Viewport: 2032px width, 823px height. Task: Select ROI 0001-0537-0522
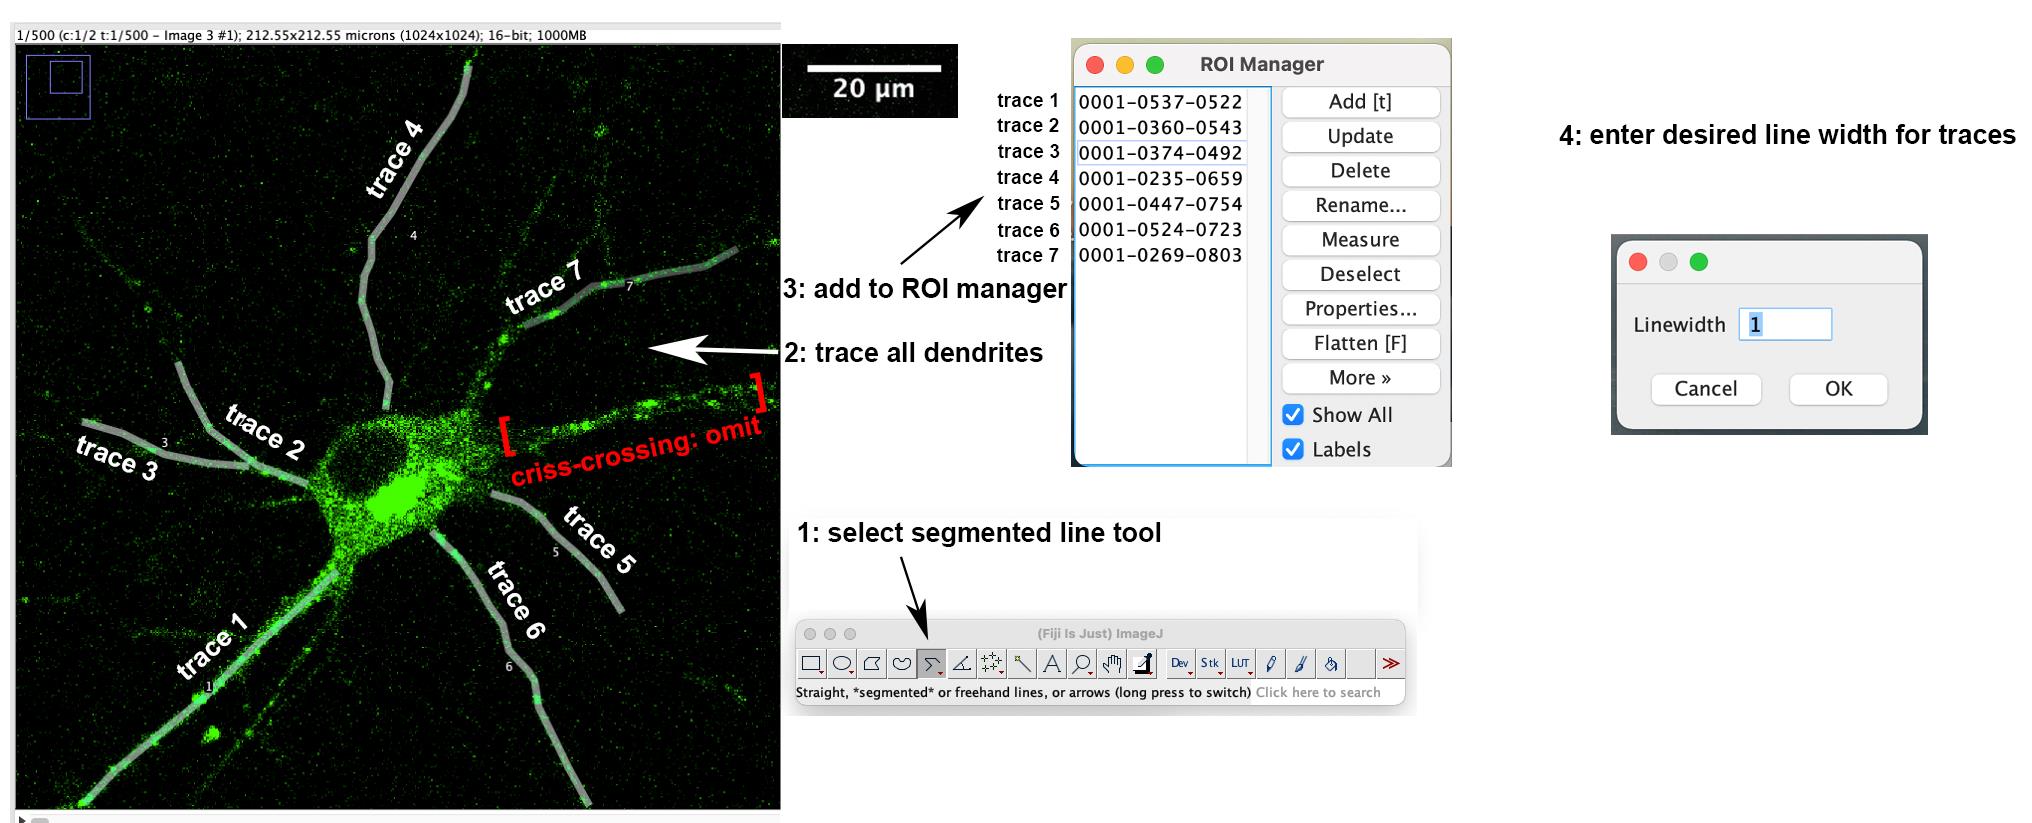click(1160, 102)
